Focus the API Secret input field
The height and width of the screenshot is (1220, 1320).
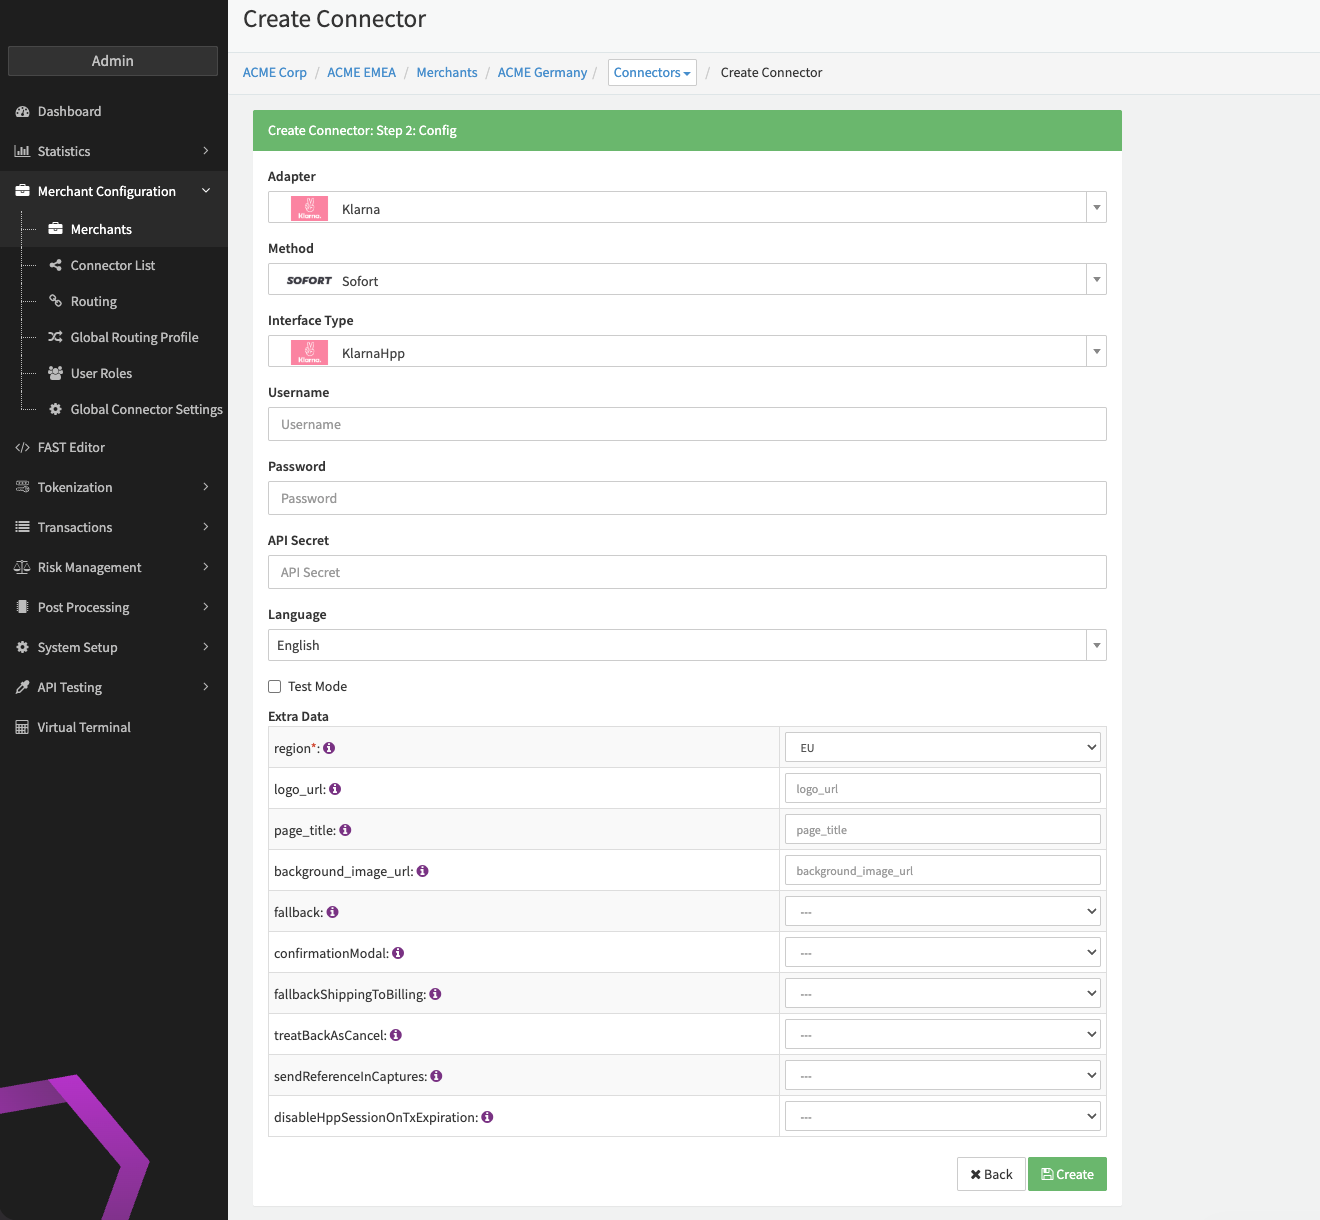tap(687, 572)
